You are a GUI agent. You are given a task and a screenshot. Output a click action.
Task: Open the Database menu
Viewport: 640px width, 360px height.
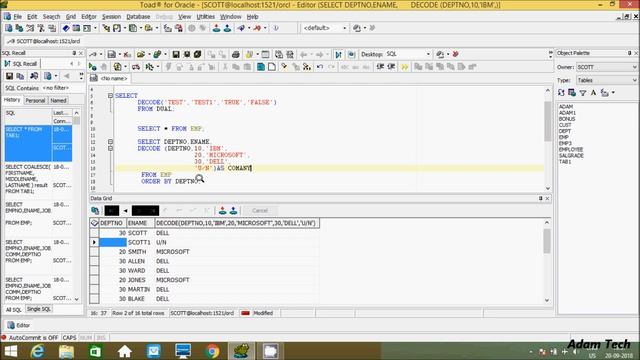138,17
